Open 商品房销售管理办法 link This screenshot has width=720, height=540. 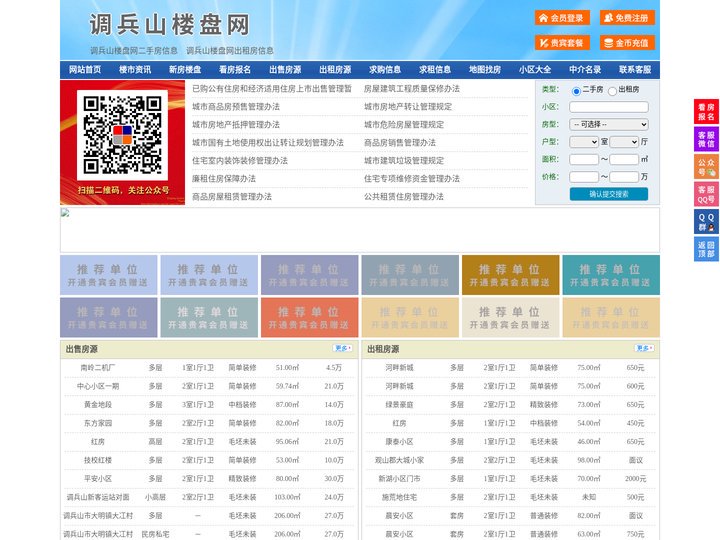(x=400, y=142)
